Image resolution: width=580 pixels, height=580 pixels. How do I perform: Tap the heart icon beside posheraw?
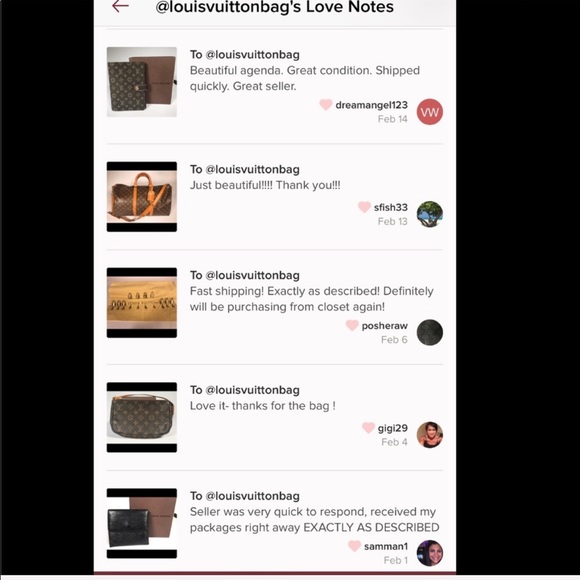point(352,326)
